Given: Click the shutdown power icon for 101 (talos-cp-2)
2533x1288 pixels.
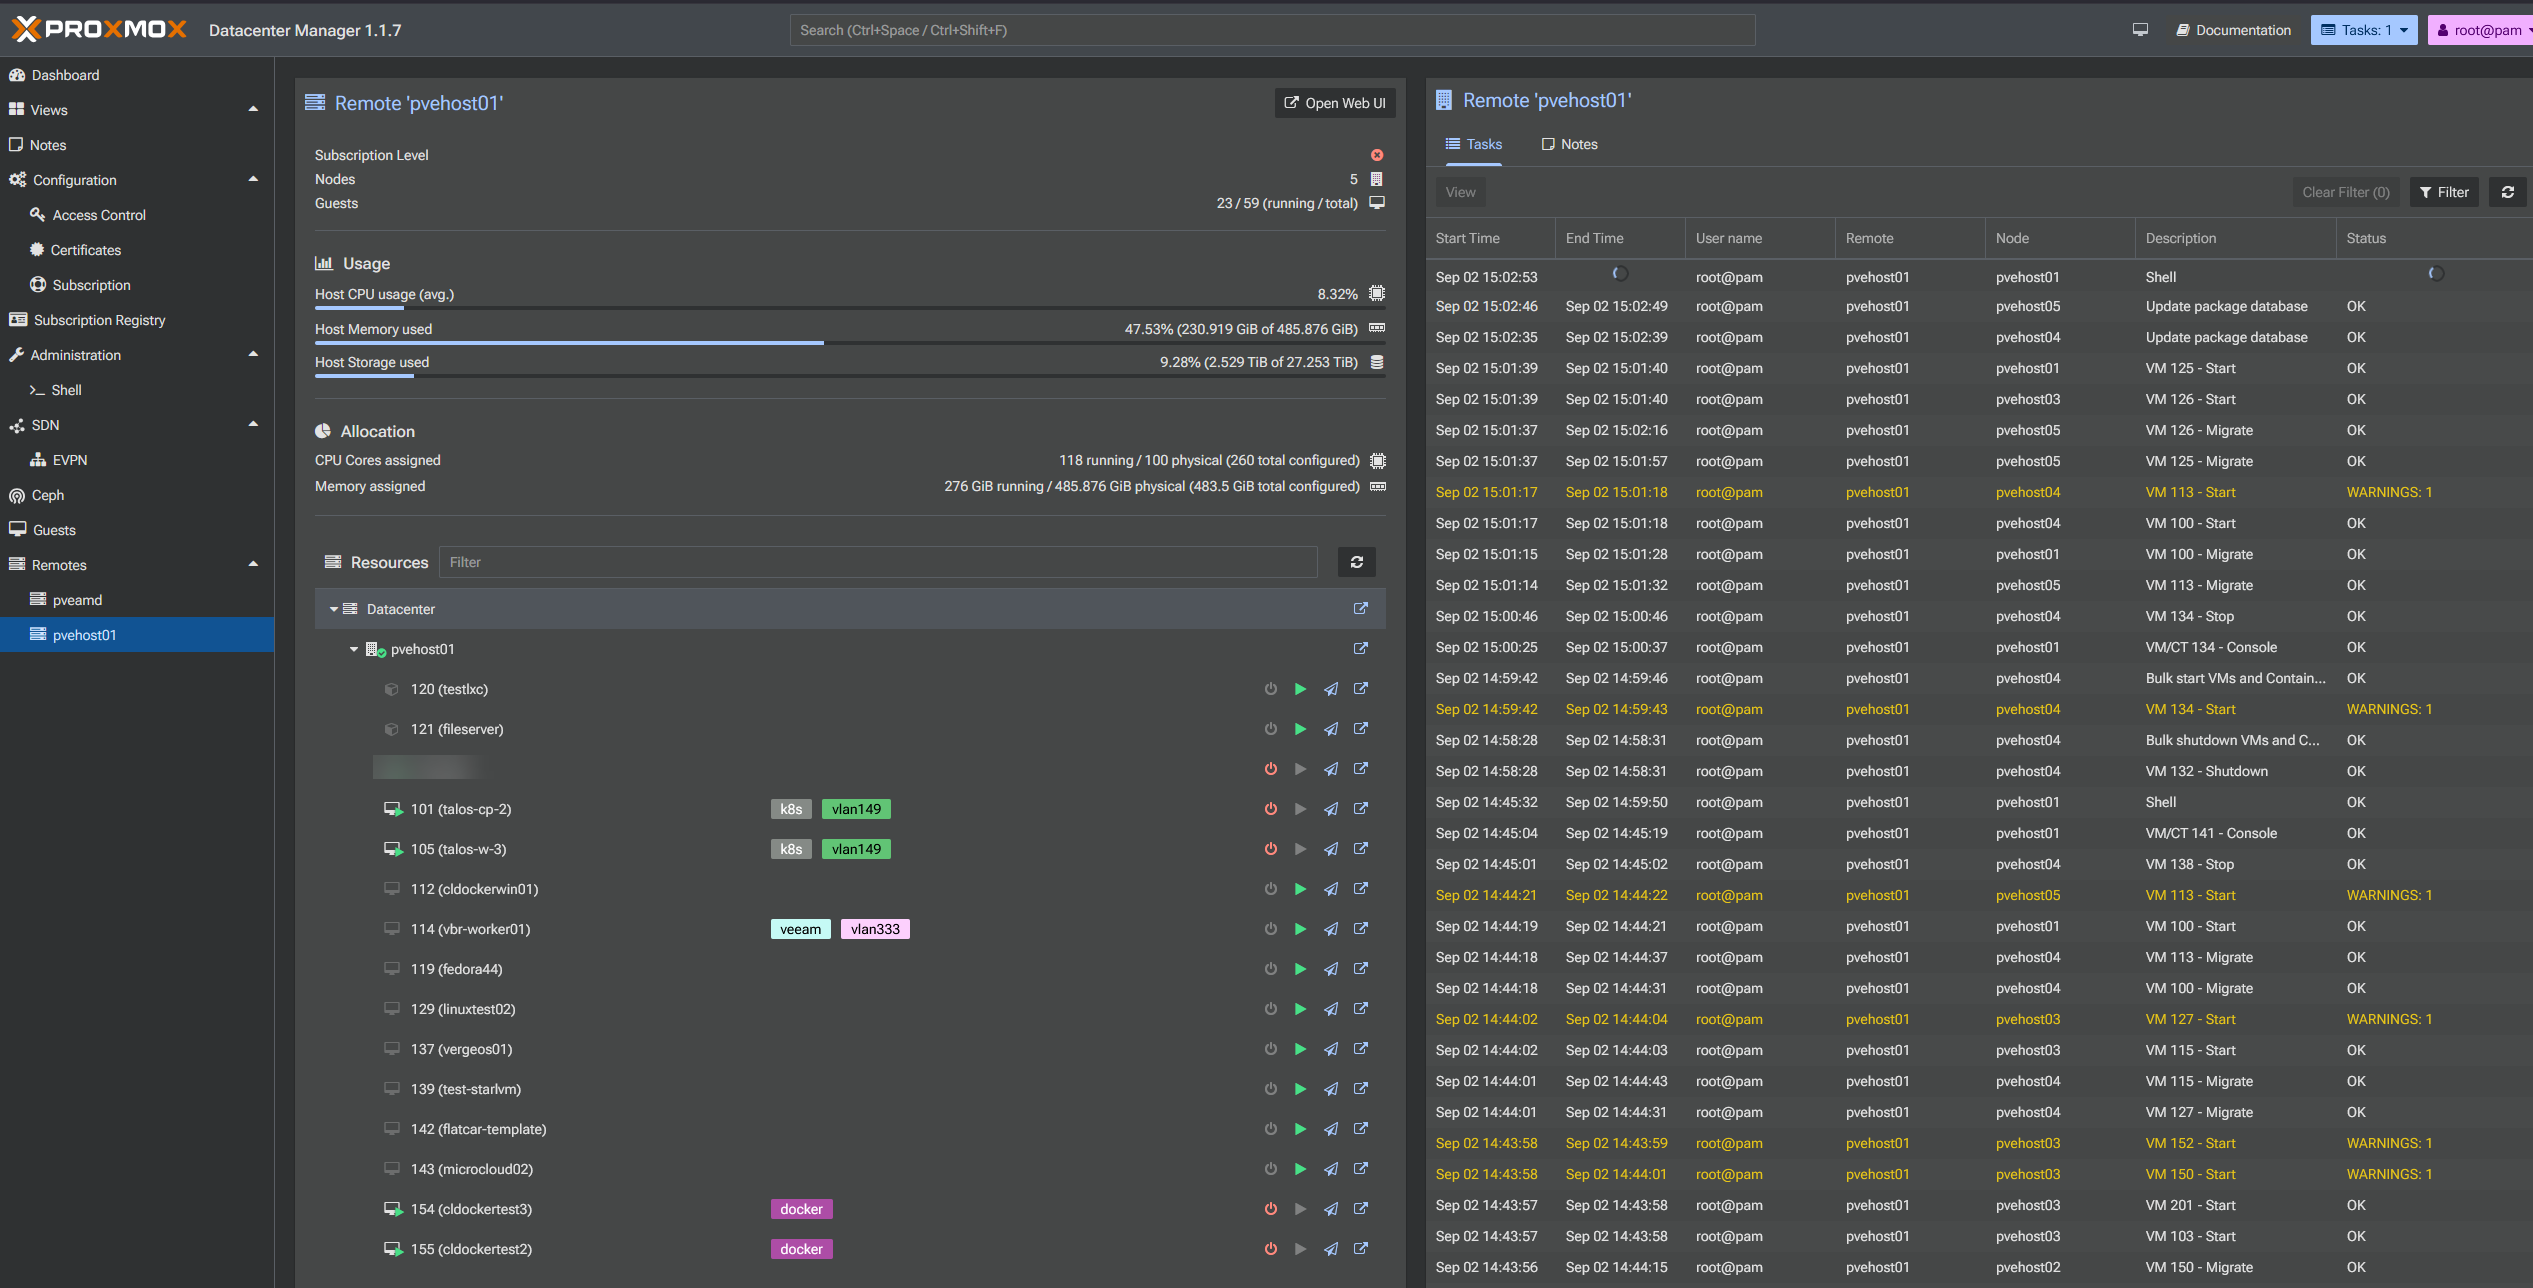Looking at the screenshot, I should tap(1270, 809).
